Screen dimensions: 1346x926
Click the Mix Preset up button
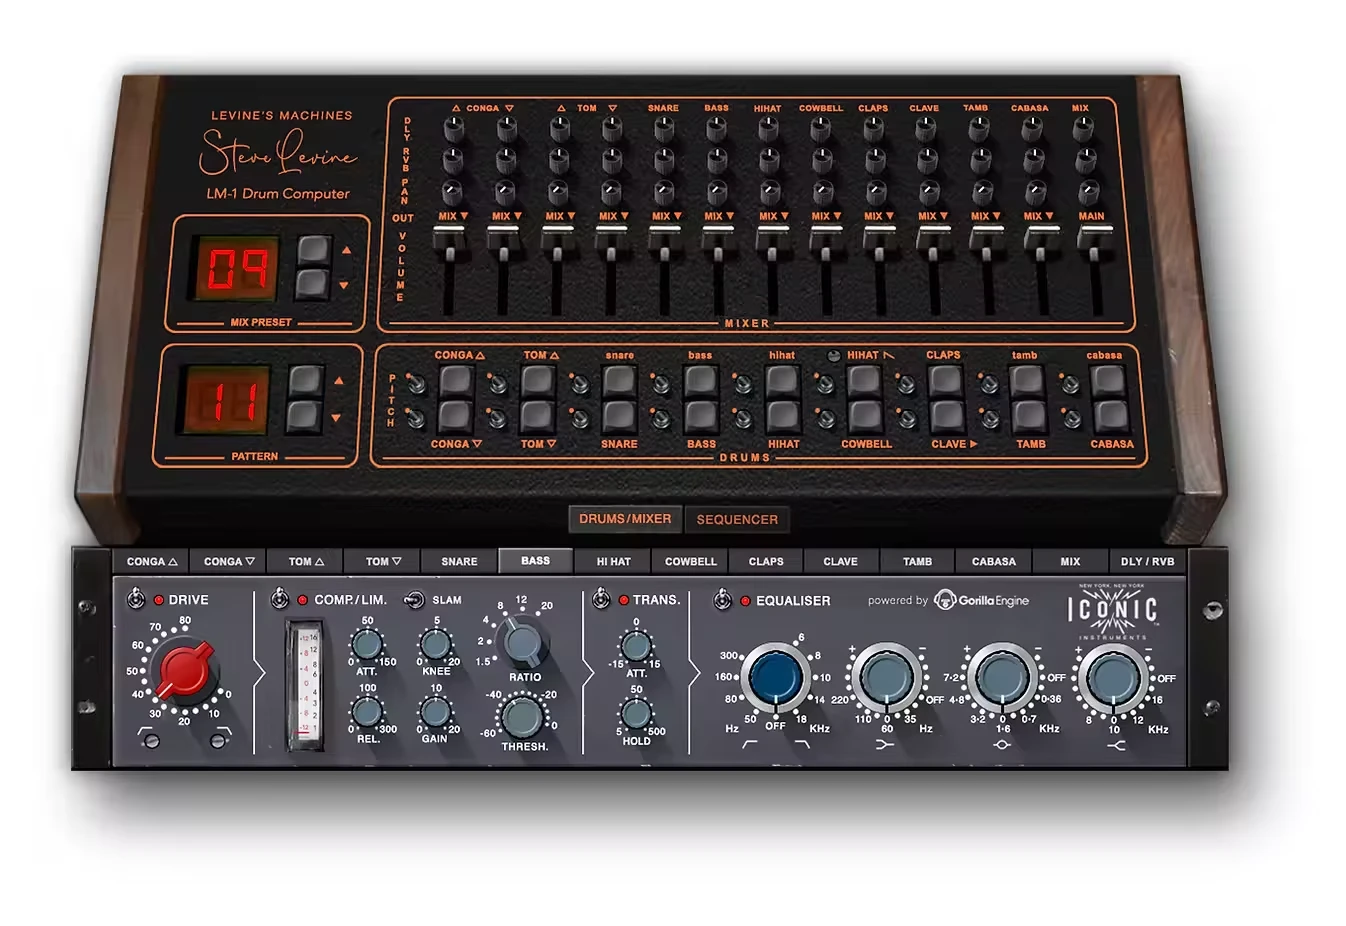point(313,250)
